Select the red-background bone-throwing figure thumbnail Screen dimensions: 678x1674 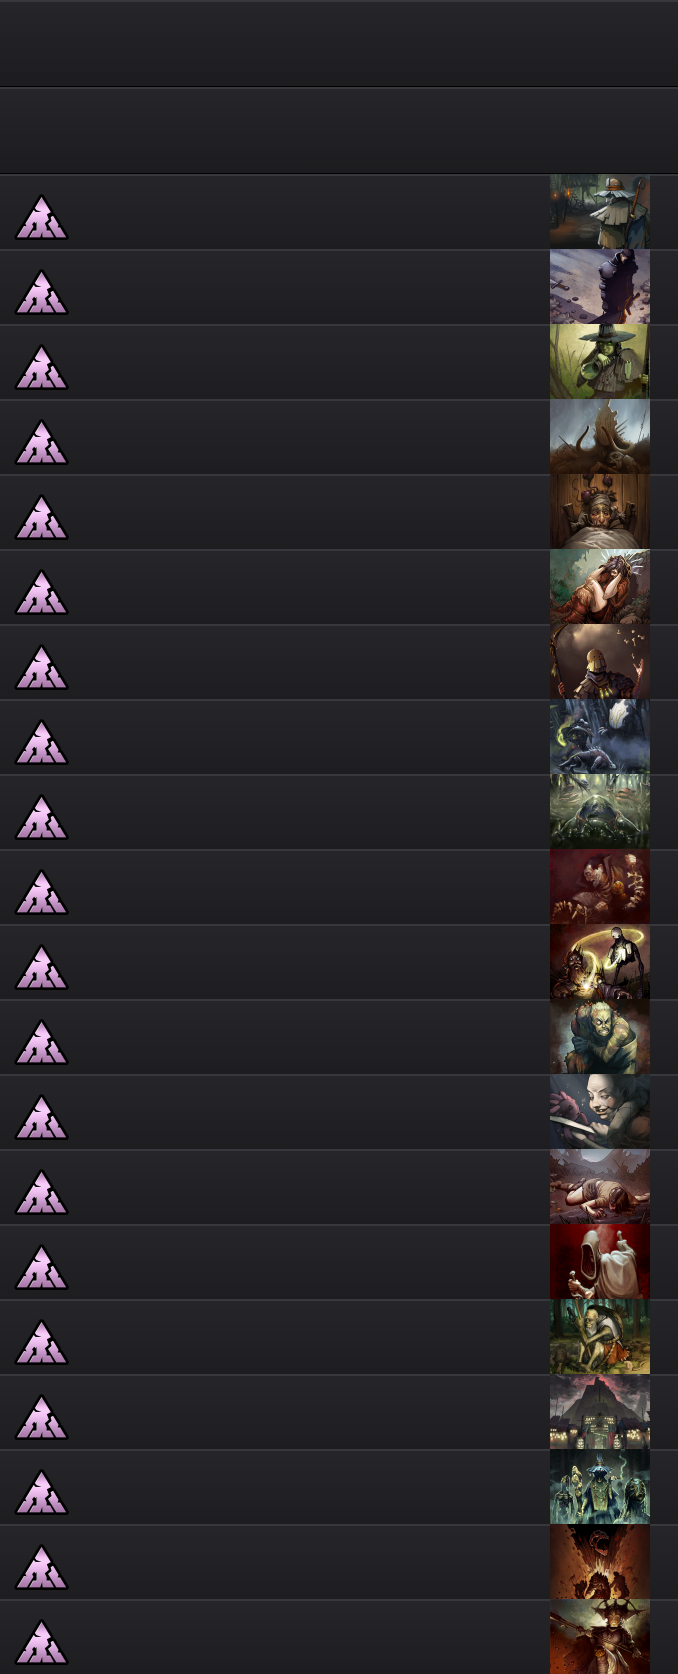(600, 887)
